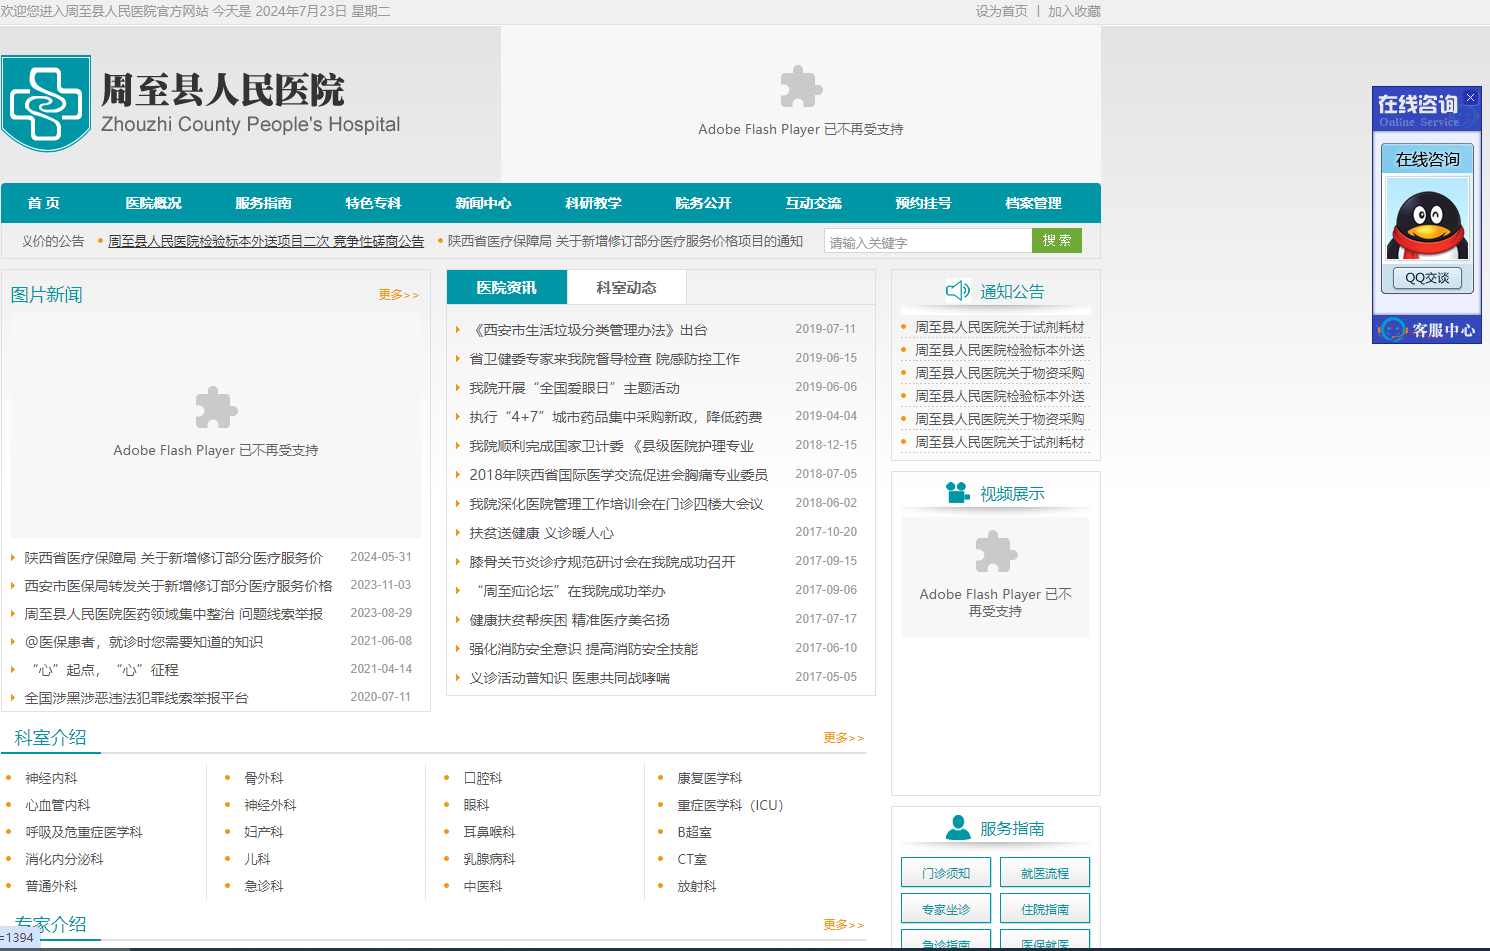Switch to the 医院资讯 tab
1490x951 pixels.
coord(507,287)
